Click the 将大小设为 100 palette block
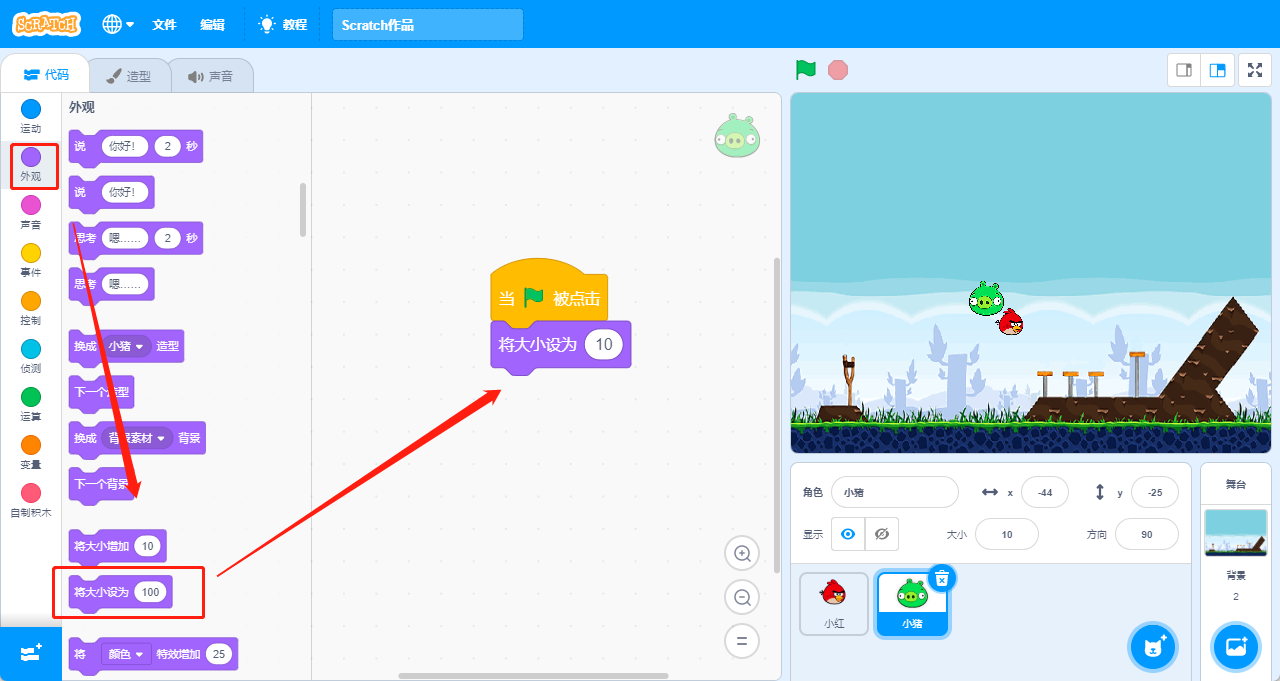Viewport: 1280px width, 681px height. (x=120, y=592)
